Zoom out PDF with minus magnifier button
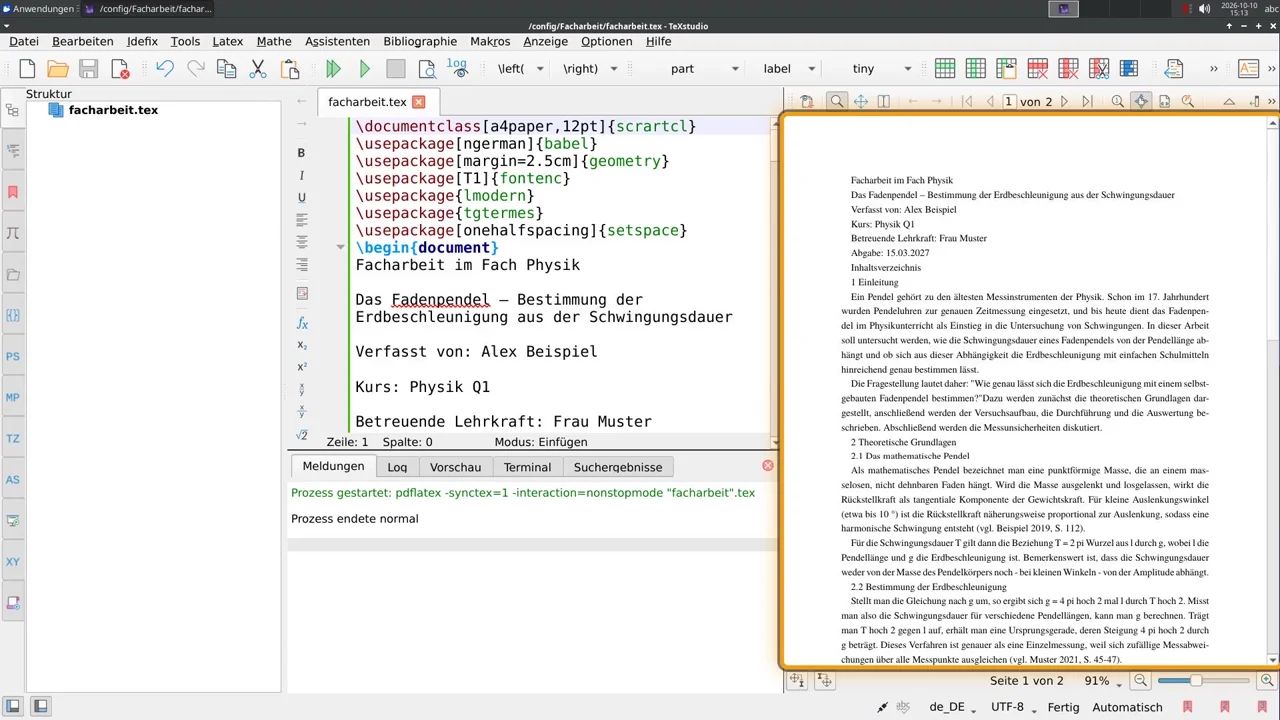The height and width of the screenshot is (720, 1280). [1140, 681]
